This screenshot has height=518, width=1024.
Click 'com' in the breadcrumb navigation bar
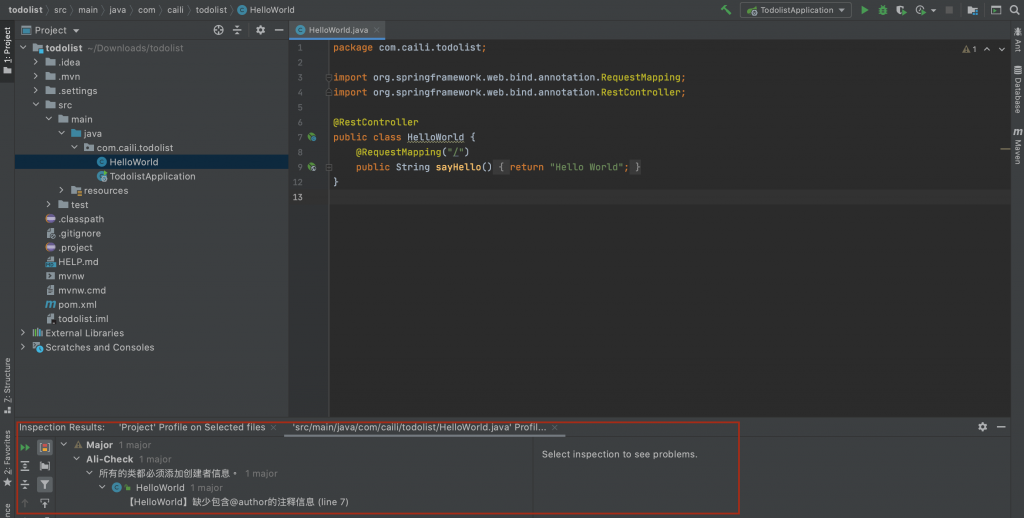146,10
